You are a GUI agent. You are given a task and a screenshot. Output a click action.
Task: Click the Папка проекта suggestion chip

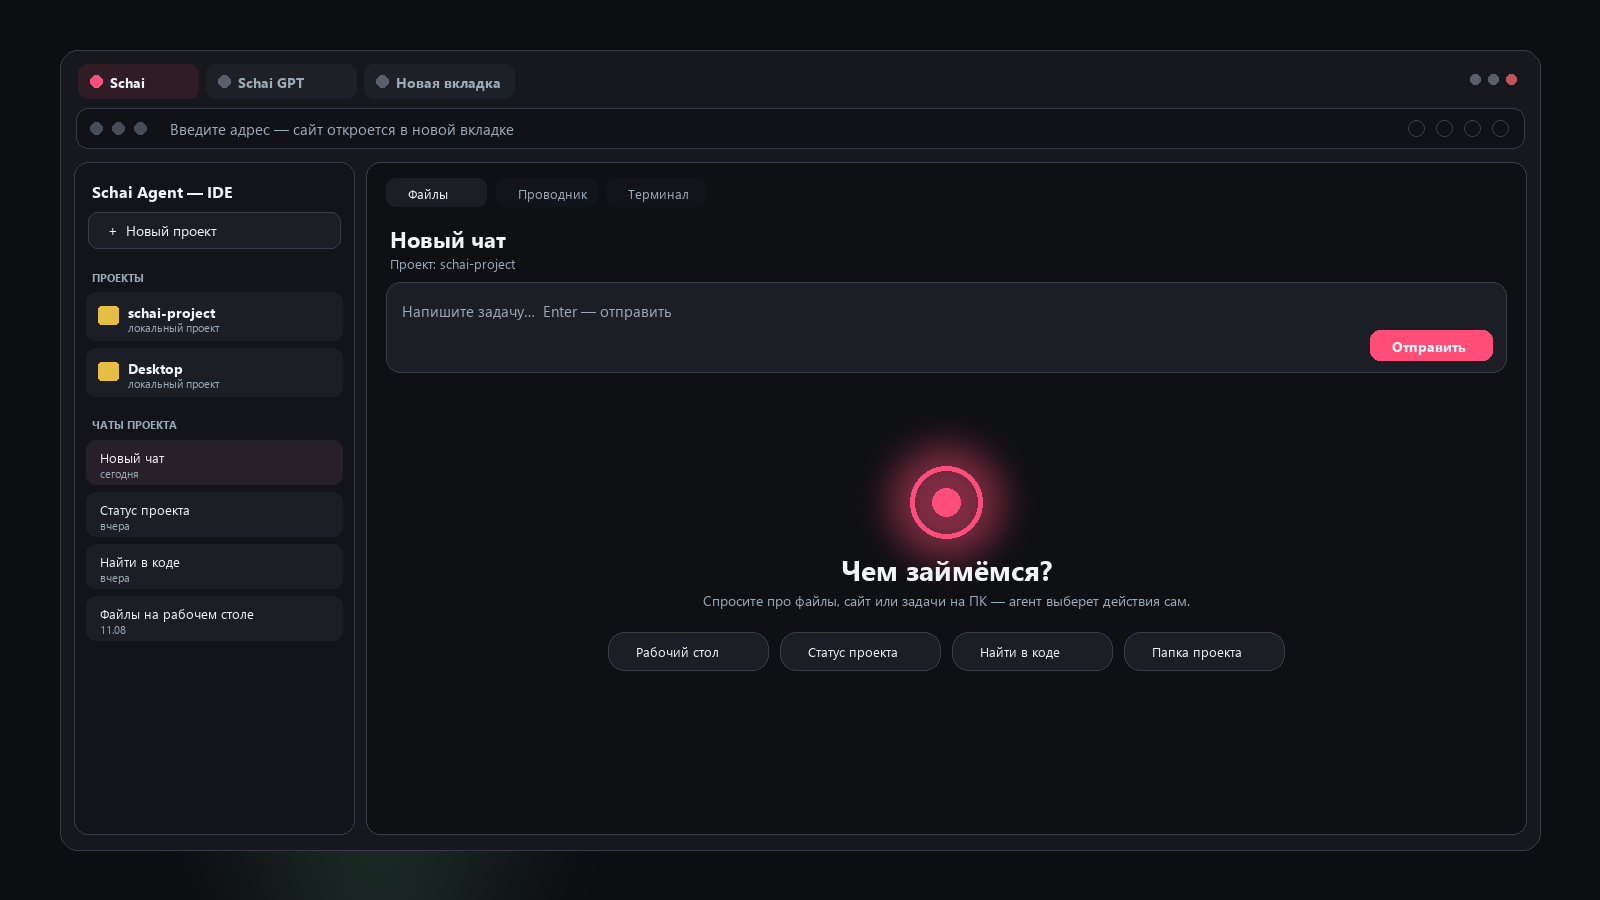(x=1204, y=652)
